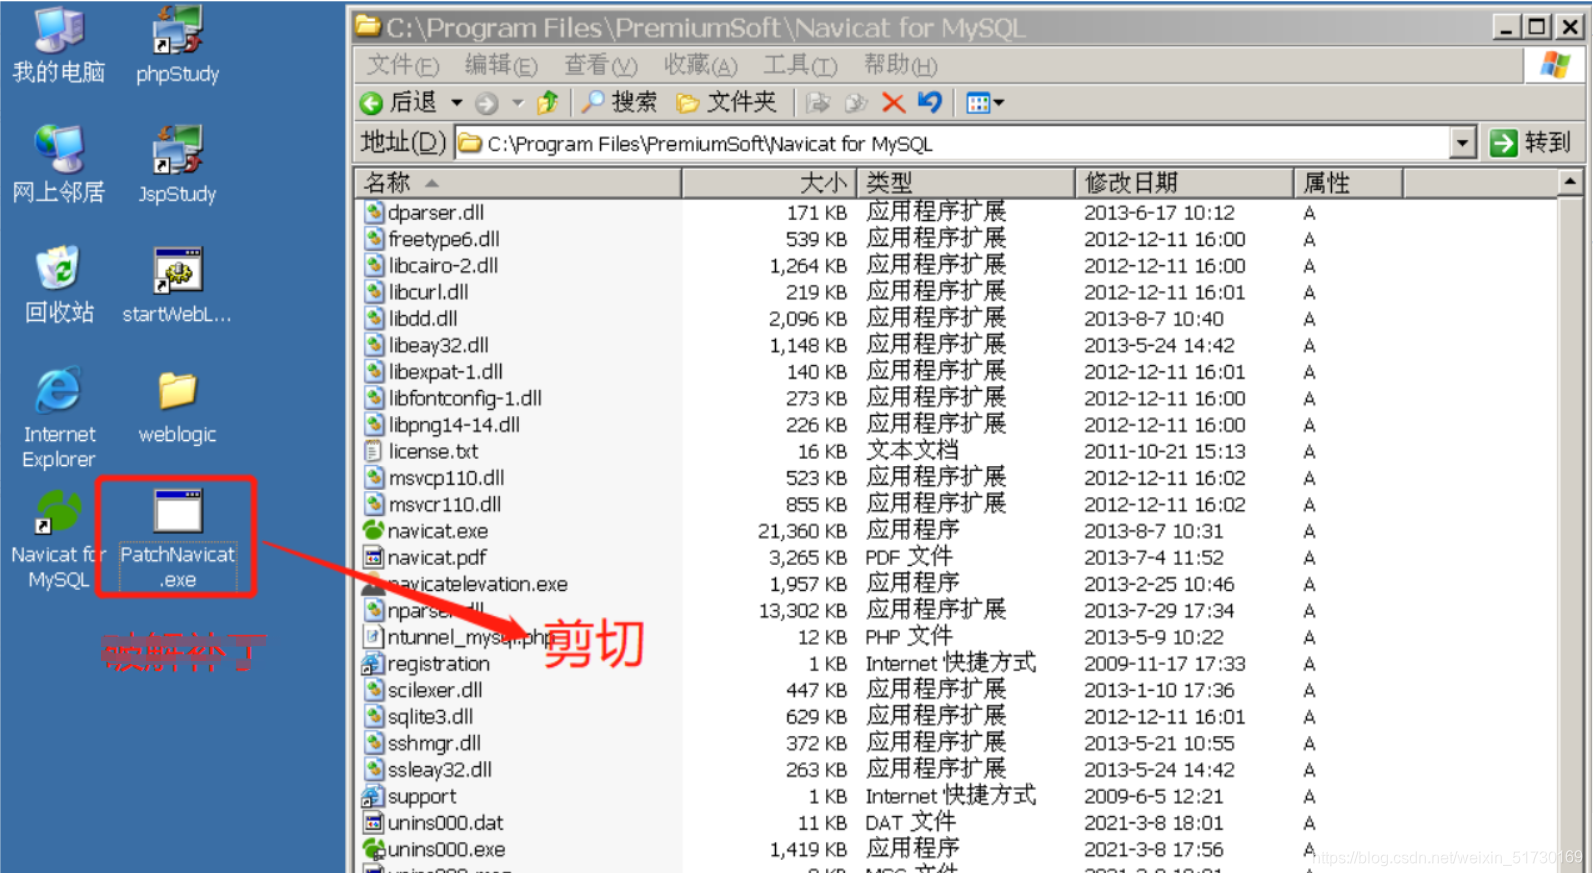
Task: Open the 网上邻居 desktop icon
Action: [x=59, y=165]
